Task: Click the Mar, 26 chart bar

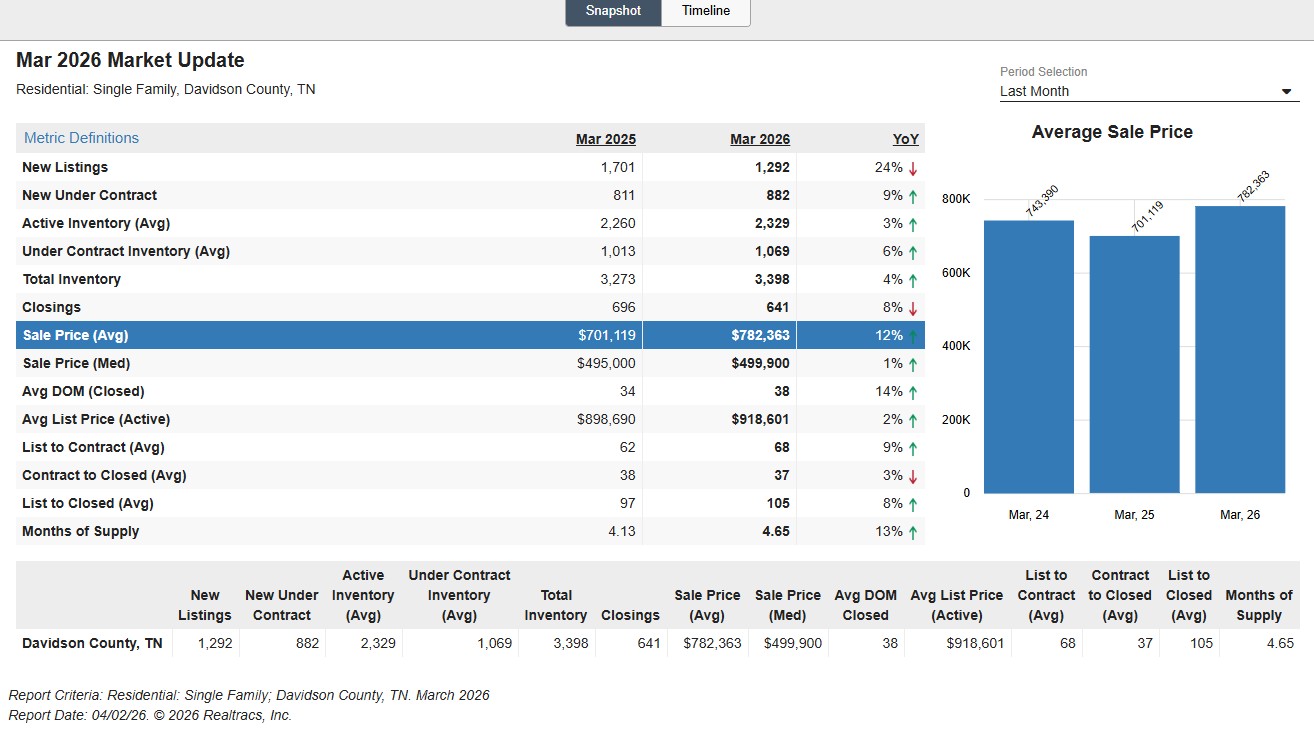Action: (1240, 350)
